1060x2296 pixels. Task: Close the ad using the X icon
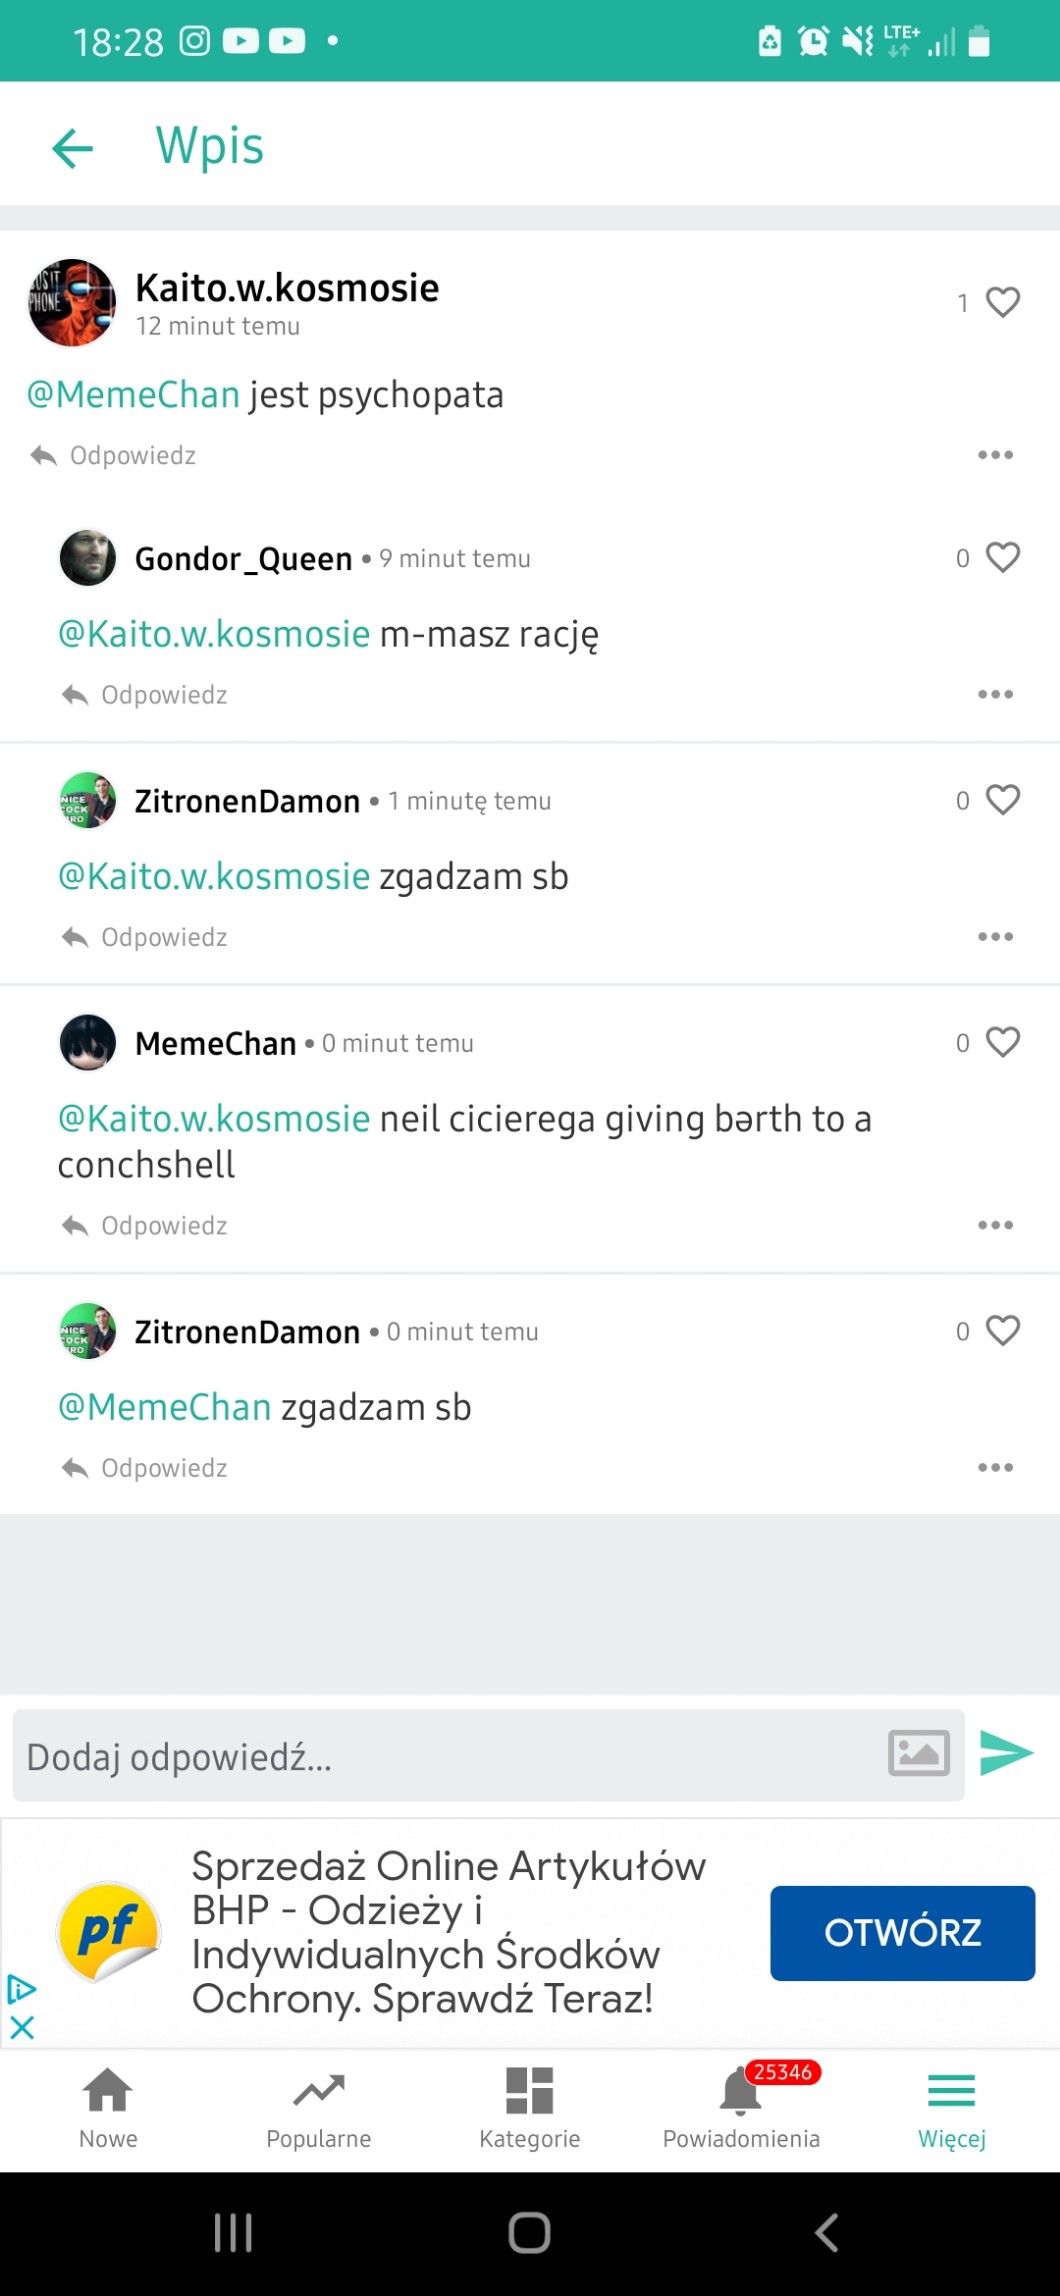pyautogui.click(x=21, y=2027)
